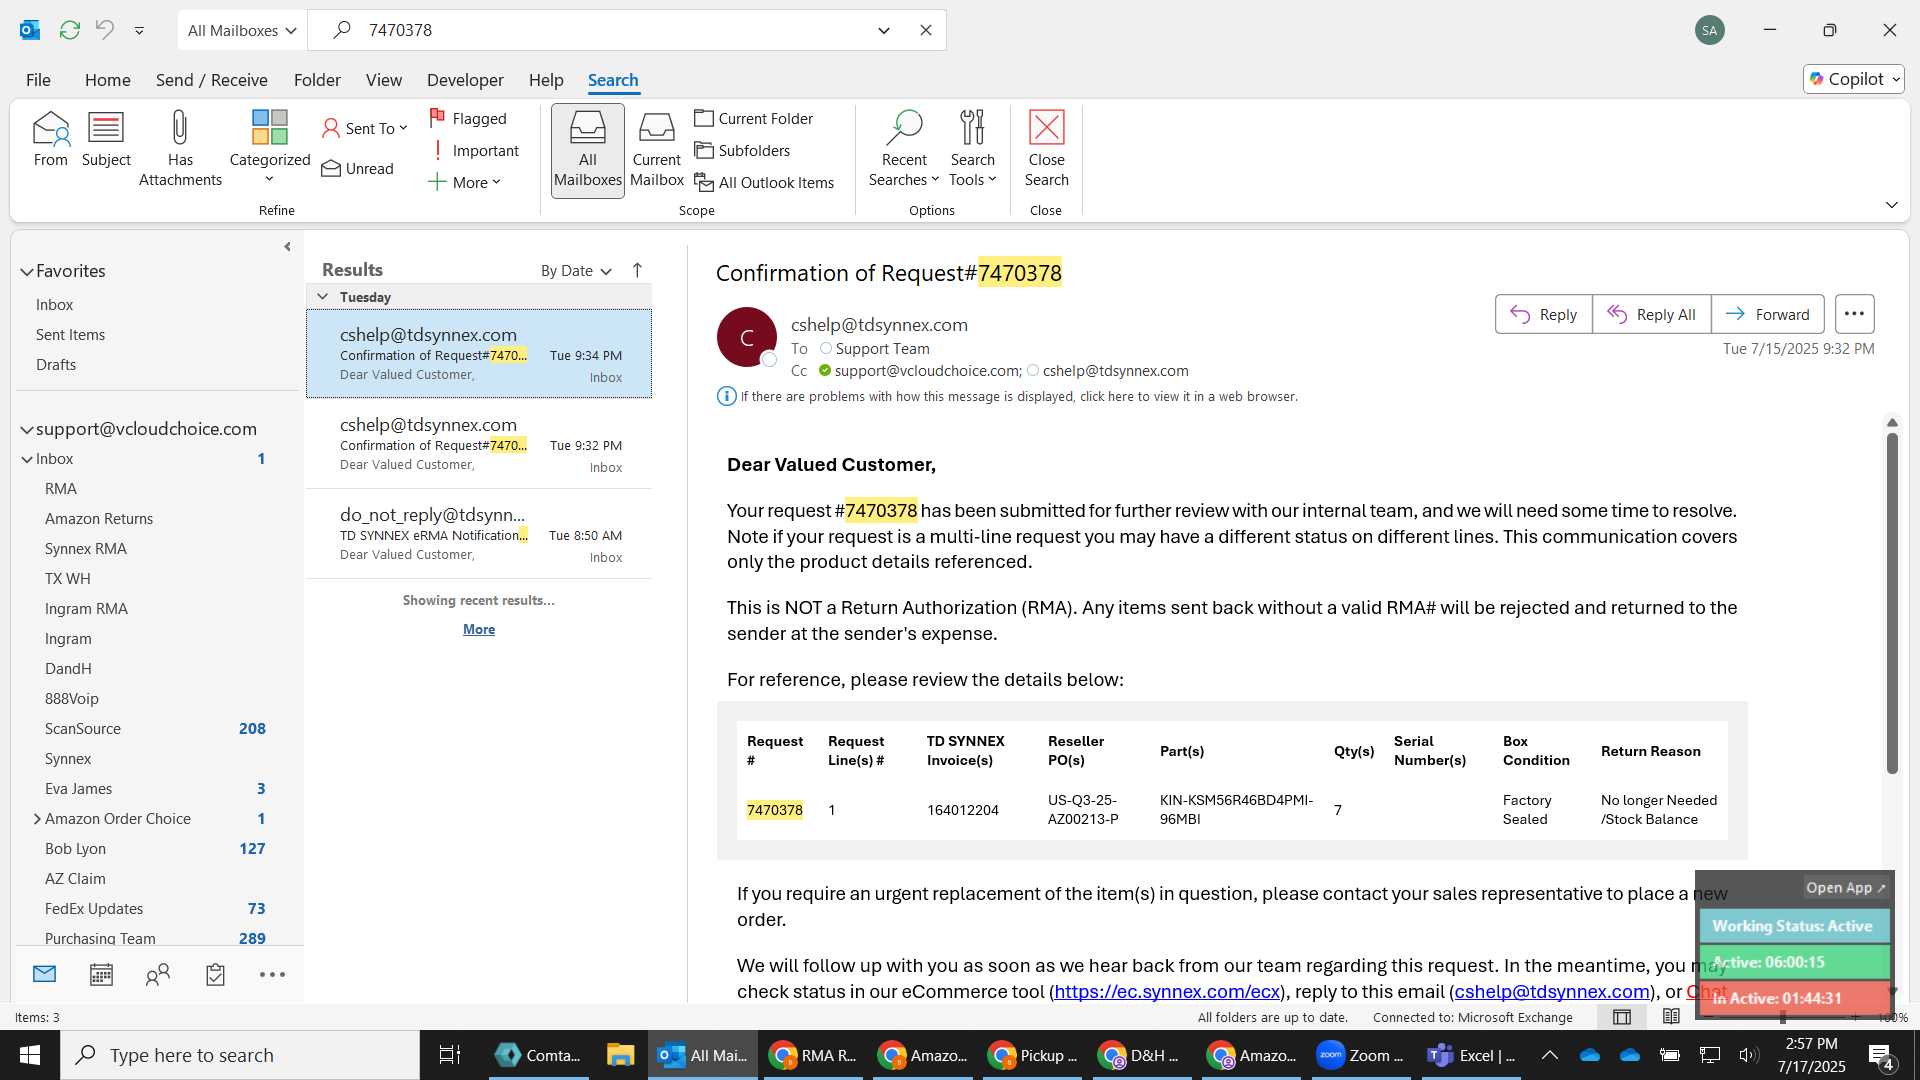This screenshot has width=1920, height=1080.
Task: Click the Close Search icon
Action: 1046,149
